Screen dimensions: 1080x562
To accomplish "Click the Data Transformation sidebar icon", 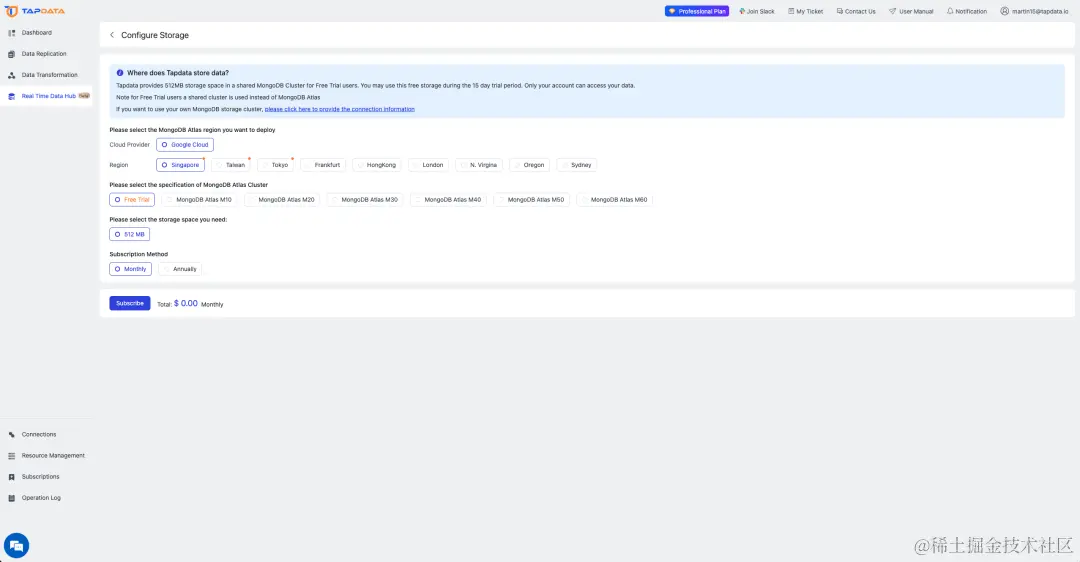I will click(x=12, y=75).
